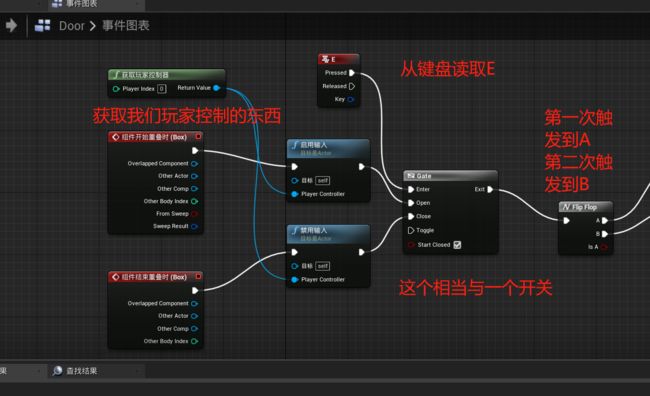Click the Toggle exec pin on Gate
The width and height of the screenshot is (650, 396).
click(x=411, y=230)
